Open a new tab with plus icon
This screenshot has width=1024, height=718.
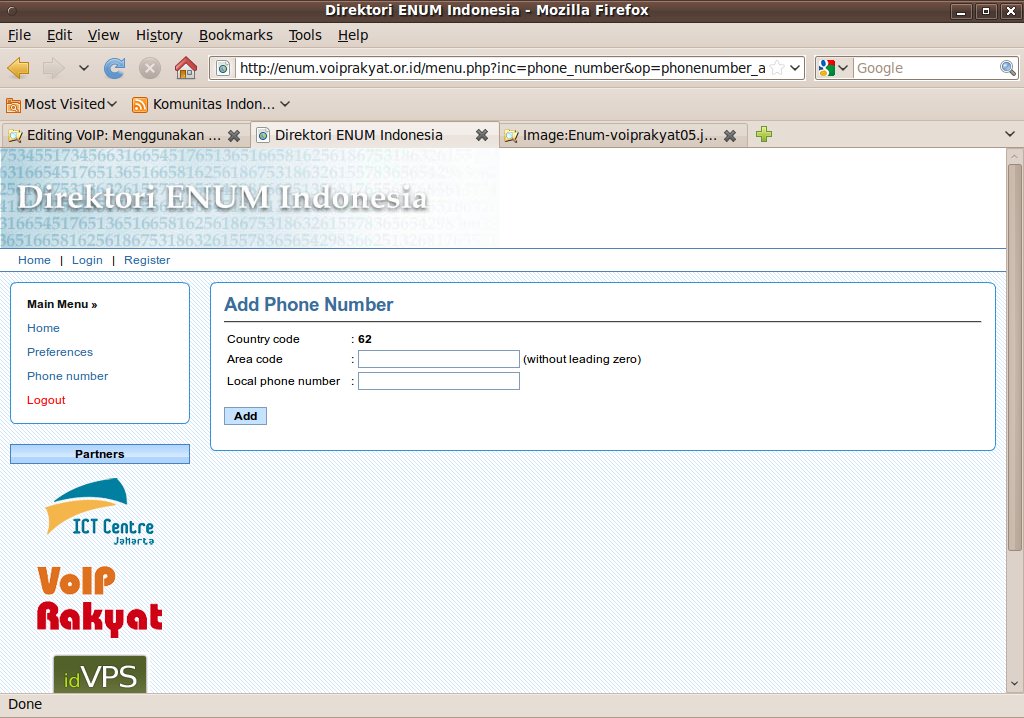coord(764,134)
